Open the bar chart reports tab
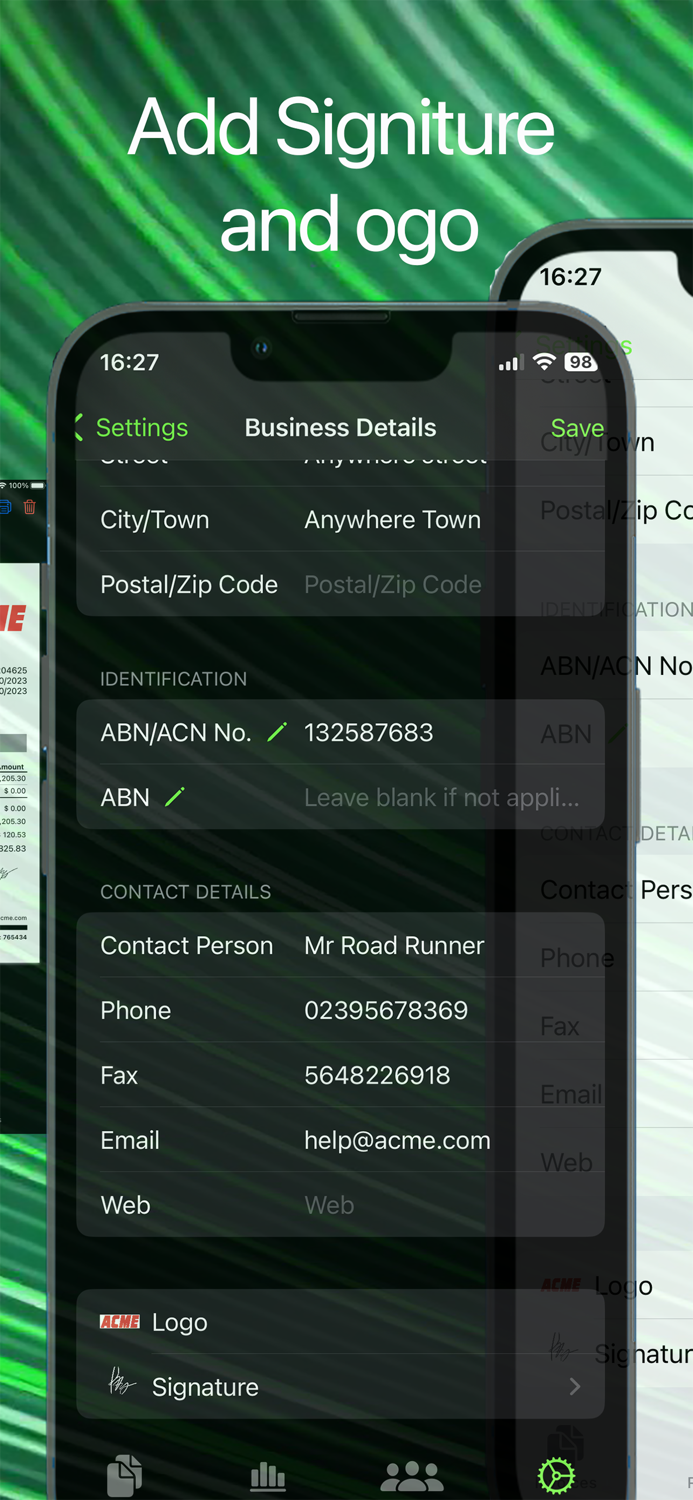The width and height of the screenshot is (693, 1500). [268, 1476]
